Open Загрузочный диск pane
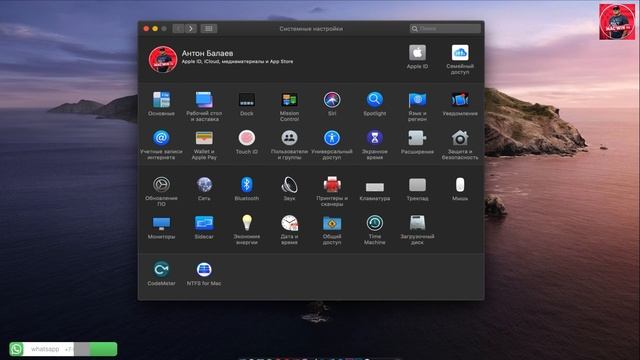This screenshot has height=360, width=640. pyautogui.click(x=417, y=223)
